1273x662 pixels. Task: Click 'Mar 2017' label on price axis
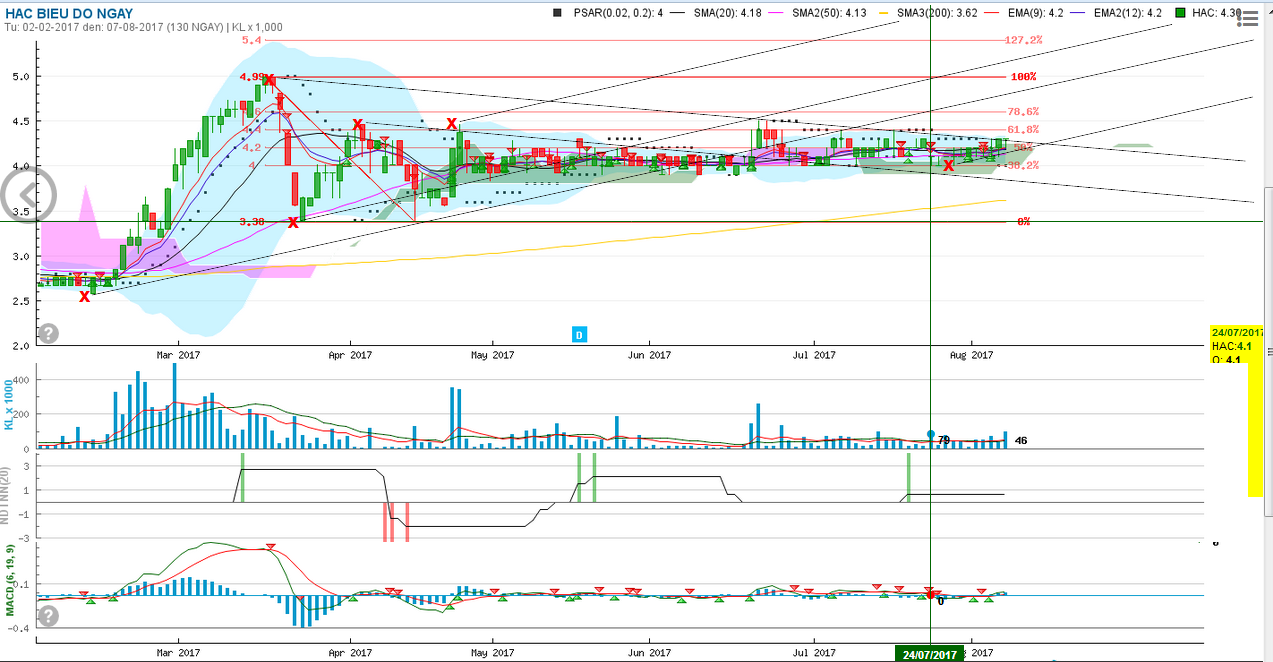pos(180,355)
